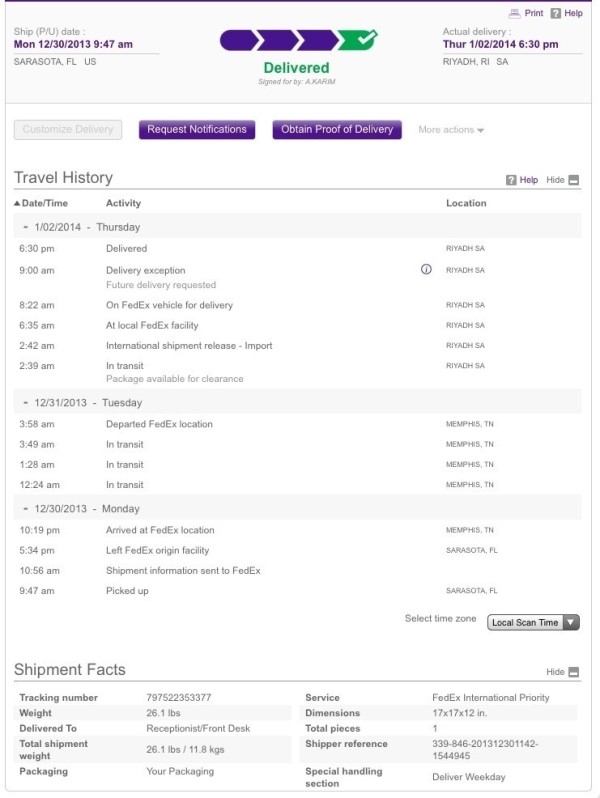
Task: Click the Travel History help question icon
Action: 511,180
